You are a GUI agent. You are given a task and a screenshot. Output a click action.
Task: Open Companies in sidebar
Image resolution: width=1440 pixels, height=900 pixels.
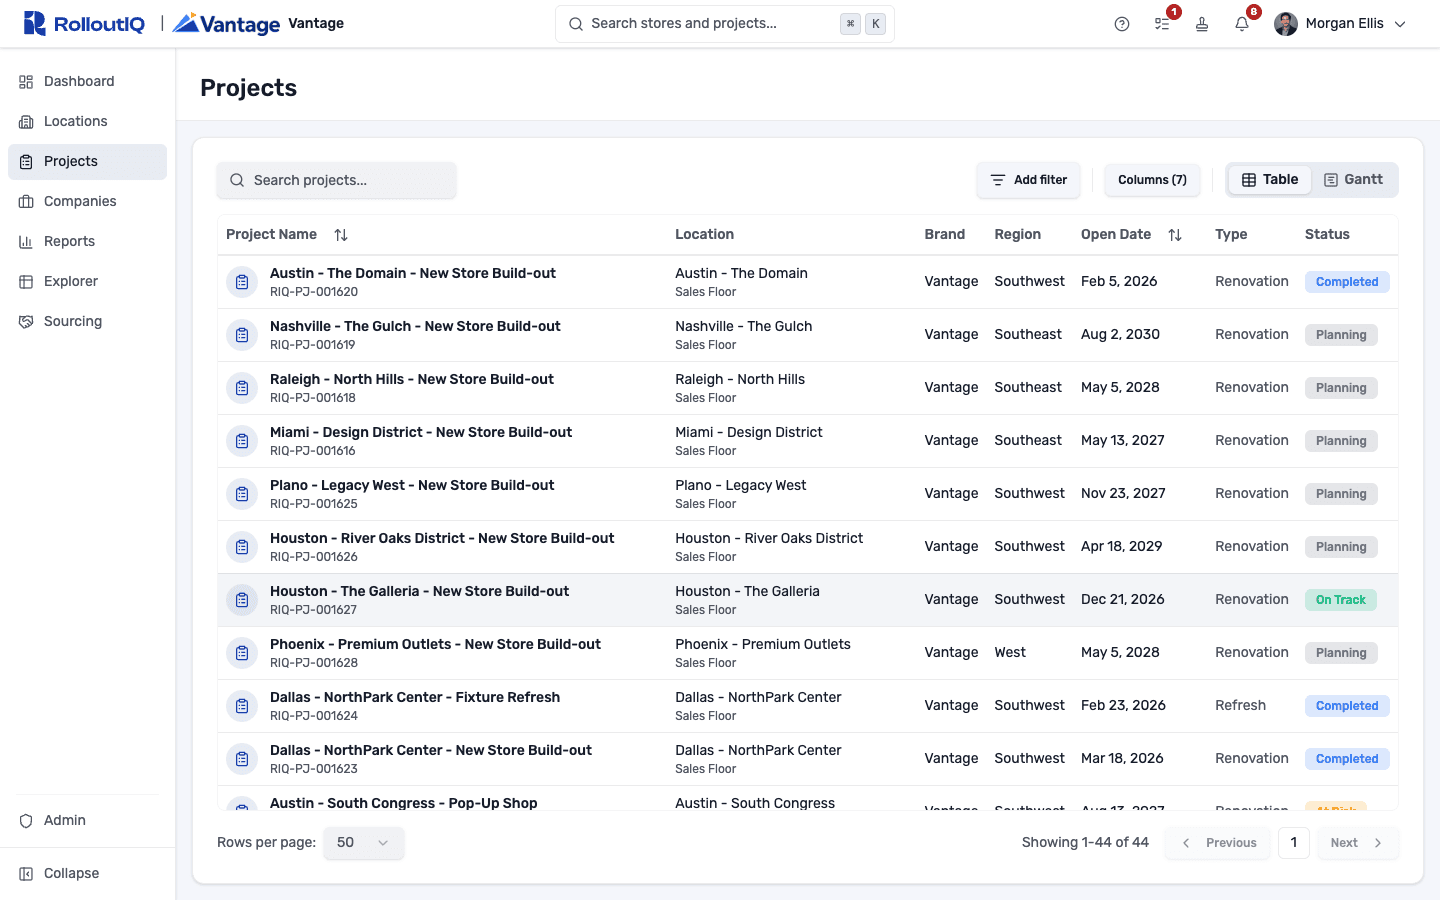87,202
